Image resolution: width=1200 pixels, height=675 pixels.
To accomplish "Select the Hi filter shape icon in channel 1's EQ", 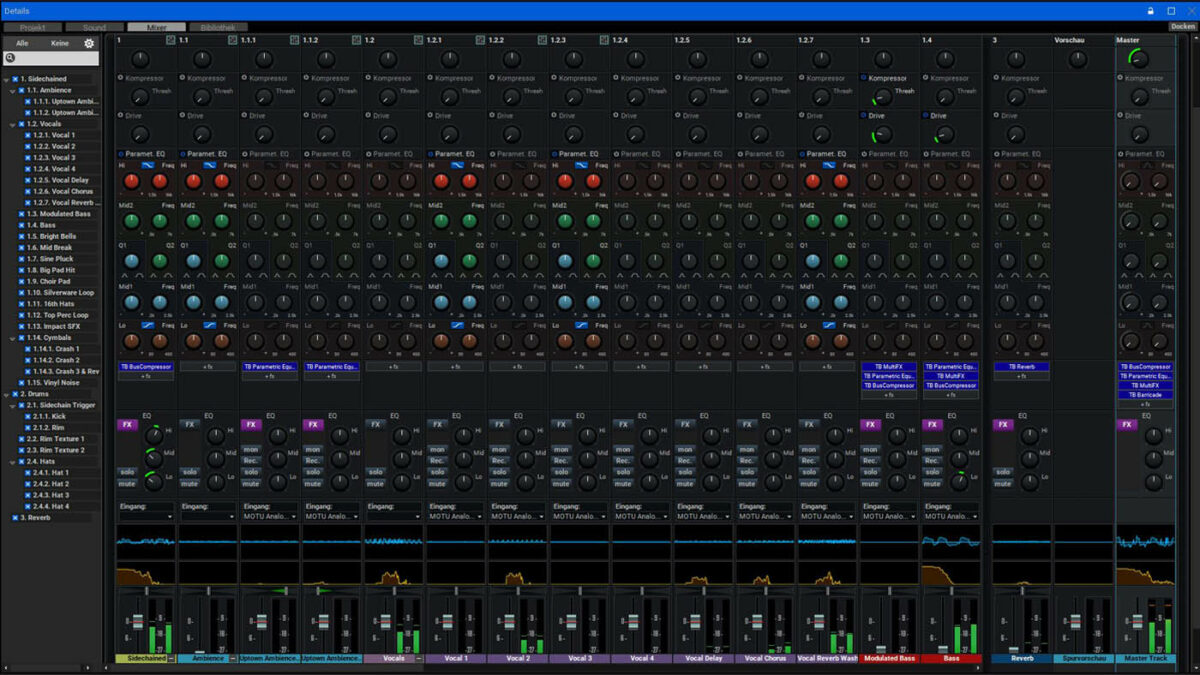I will [x=147, y=165].
